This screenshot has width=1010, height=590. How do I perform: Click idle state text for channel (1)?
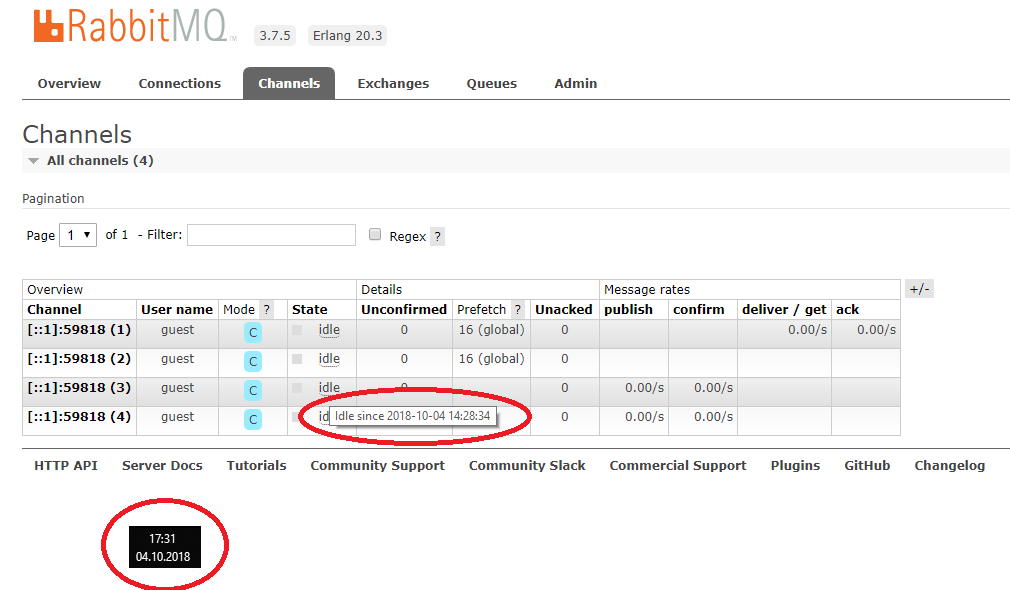click(329, 330)
